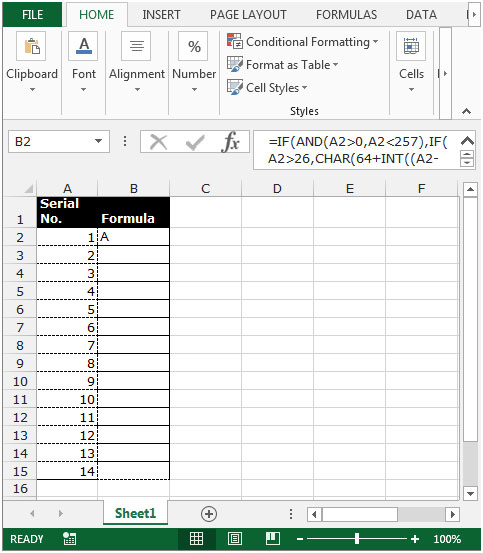Switch to Normal view
Viewport: 483px width, 553px height.
196,539
